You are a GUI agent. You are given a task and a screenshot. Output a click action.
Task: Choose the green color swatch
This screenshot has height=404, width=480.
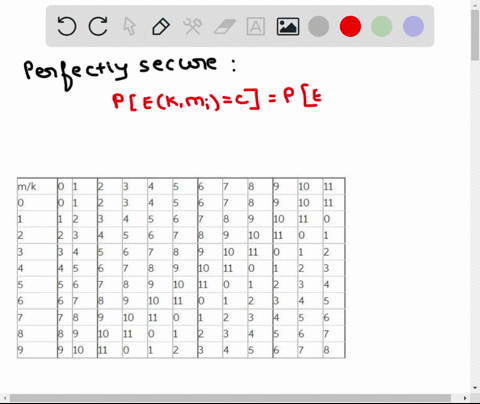[382, 26]
